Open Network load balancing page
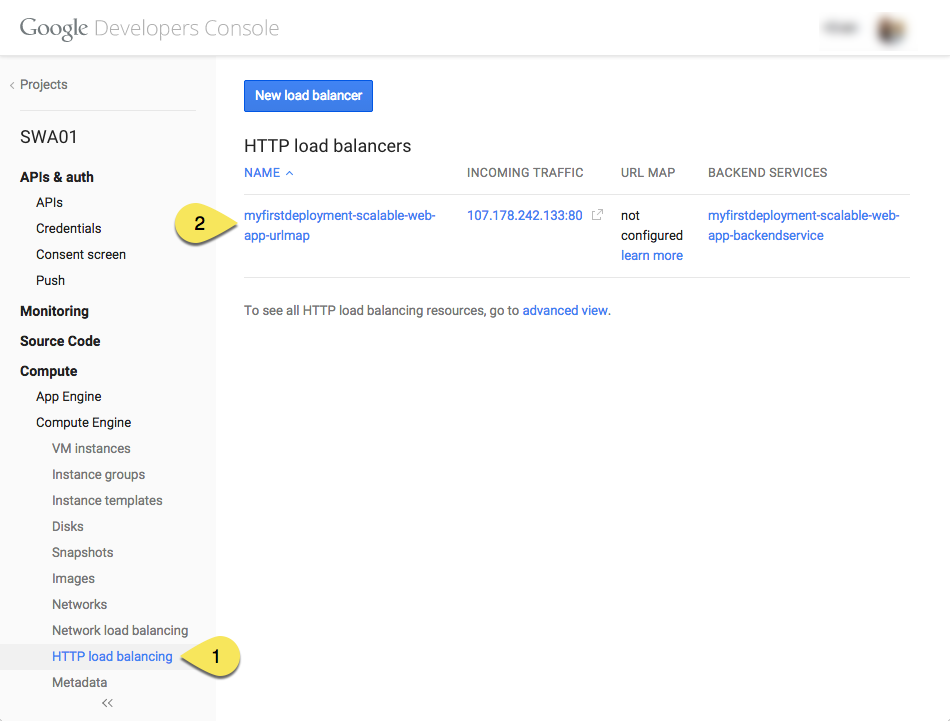950x721 pixels. pos(120,631)
